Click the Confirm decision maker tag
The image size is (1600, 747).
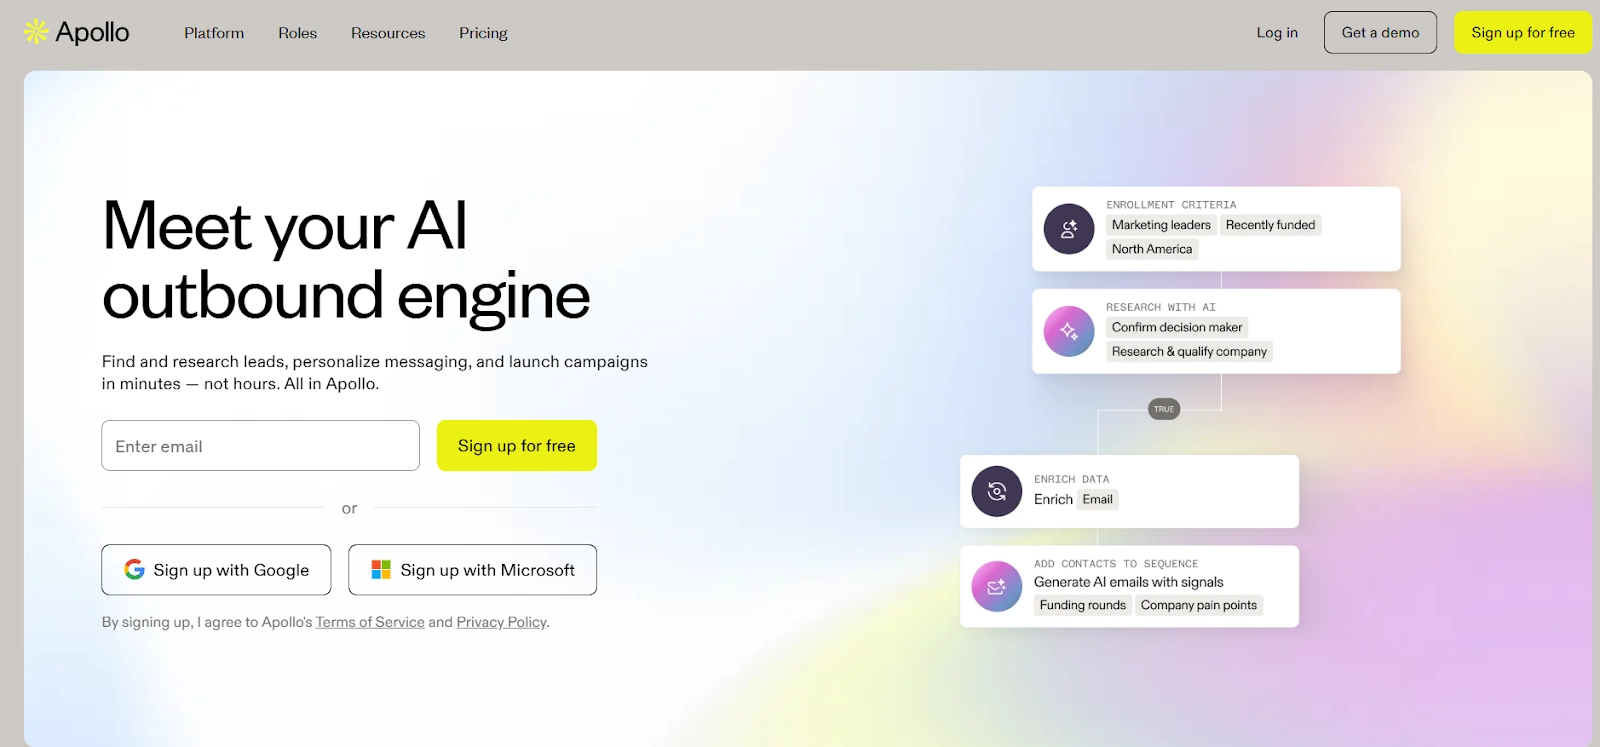coord(1177,327)
